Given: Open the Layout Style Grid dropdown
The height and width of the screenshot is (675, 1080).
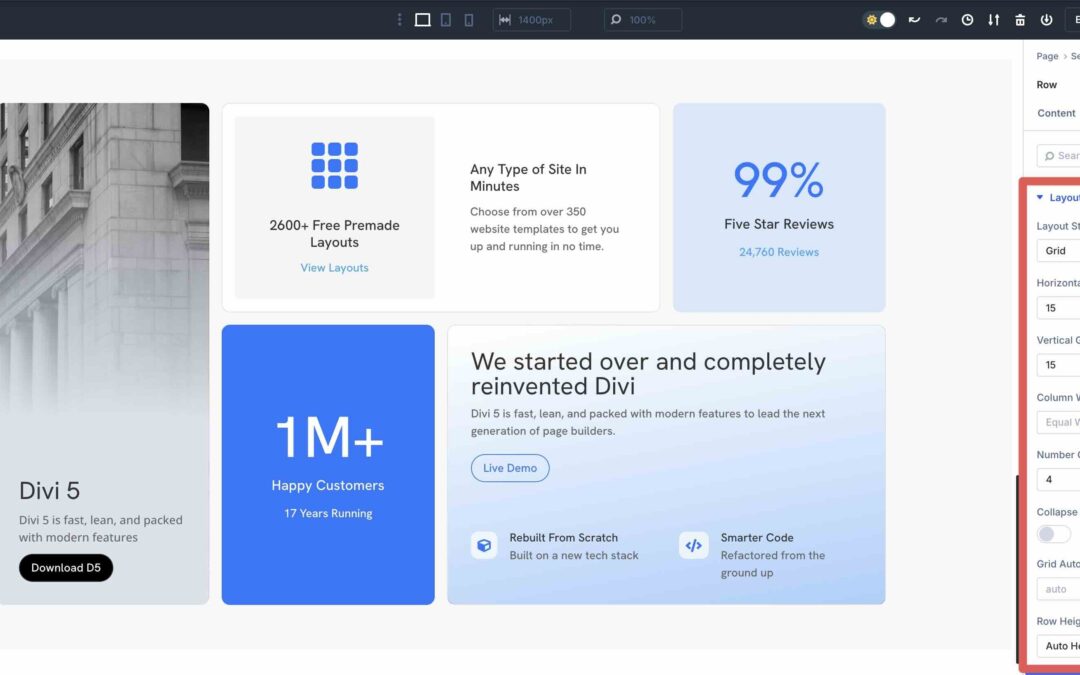Looking at the screenshot, I should pos(1060,250).
